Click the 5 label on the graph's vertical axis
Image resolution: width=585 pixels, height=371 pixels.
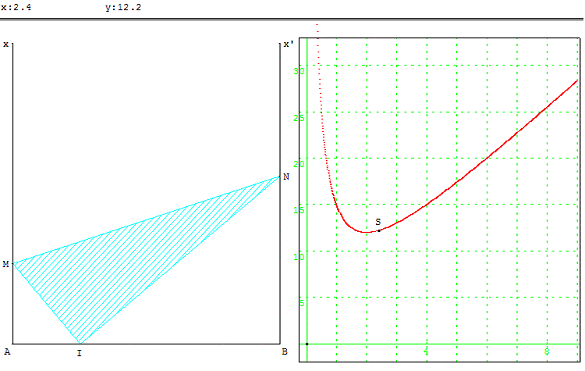point(301,303)
